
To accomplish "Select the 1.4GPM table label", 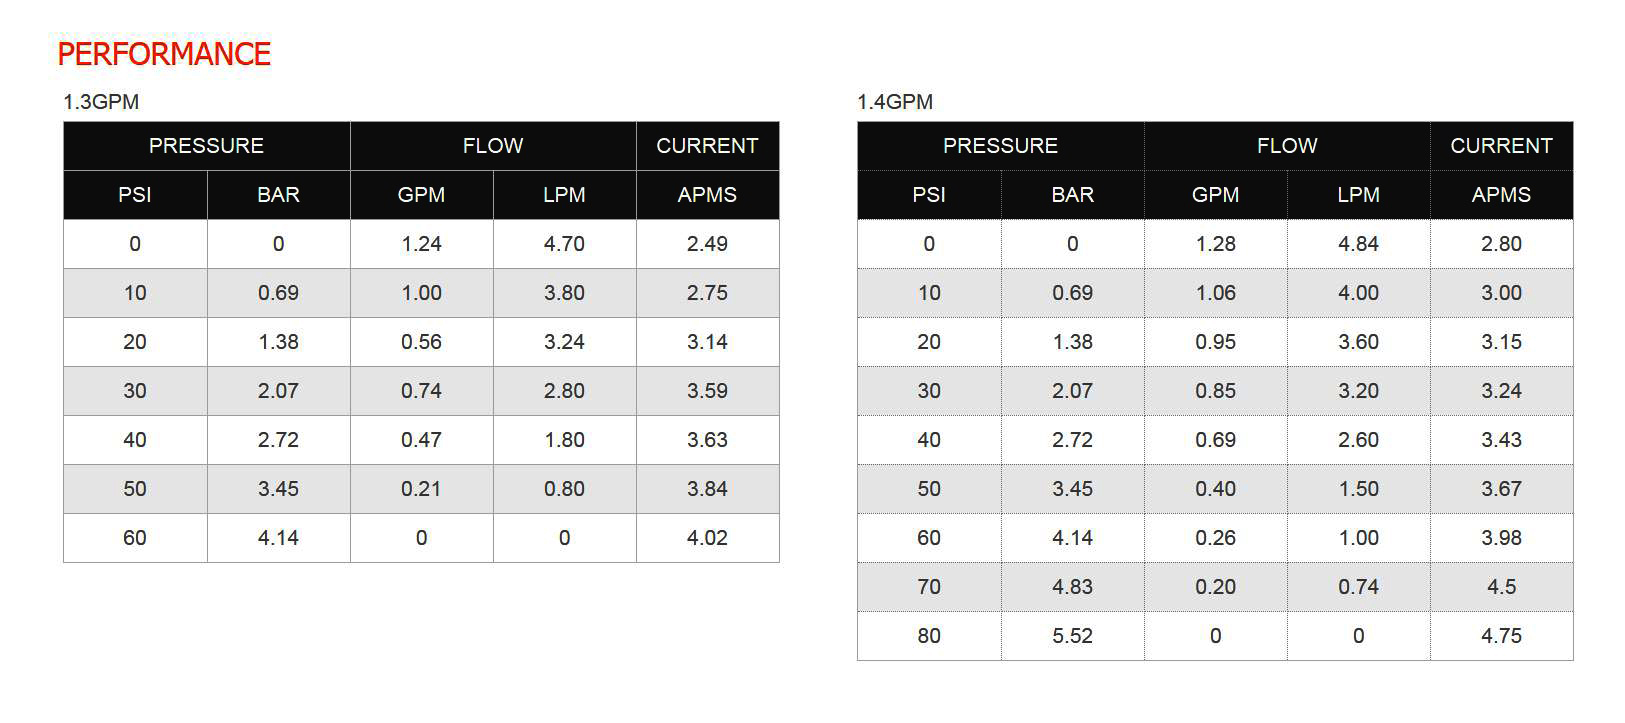I will tap(895, 102).
